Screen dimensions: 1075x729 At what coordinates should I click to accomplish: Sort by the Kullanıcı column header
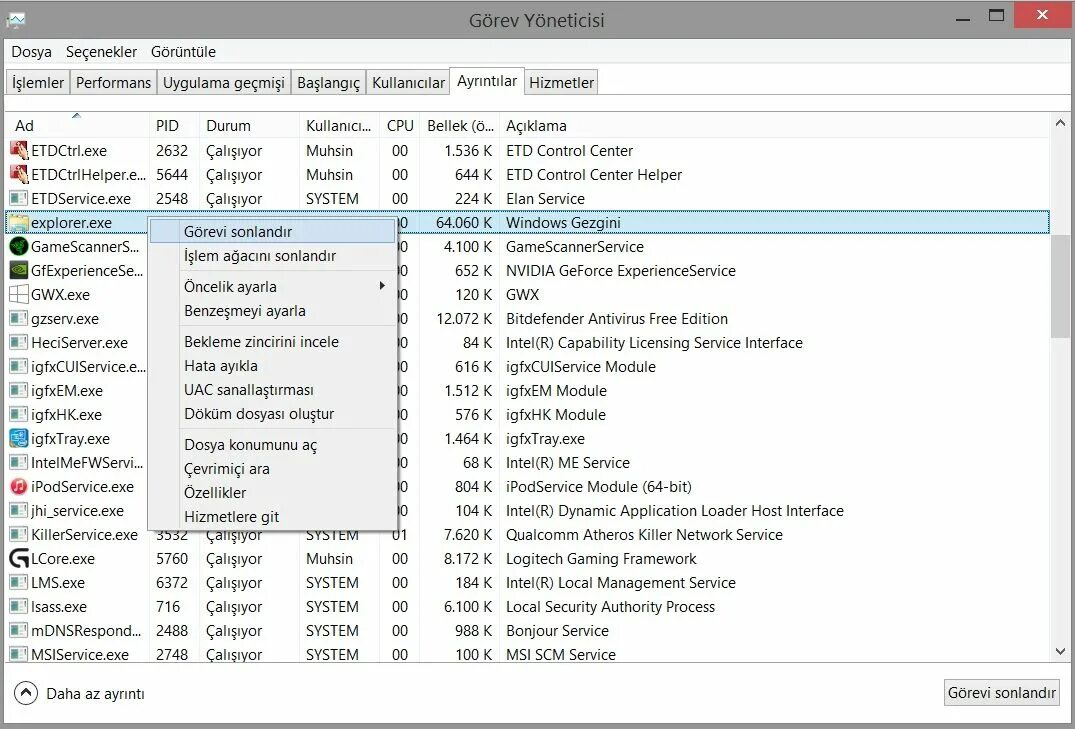click(339, 126)
